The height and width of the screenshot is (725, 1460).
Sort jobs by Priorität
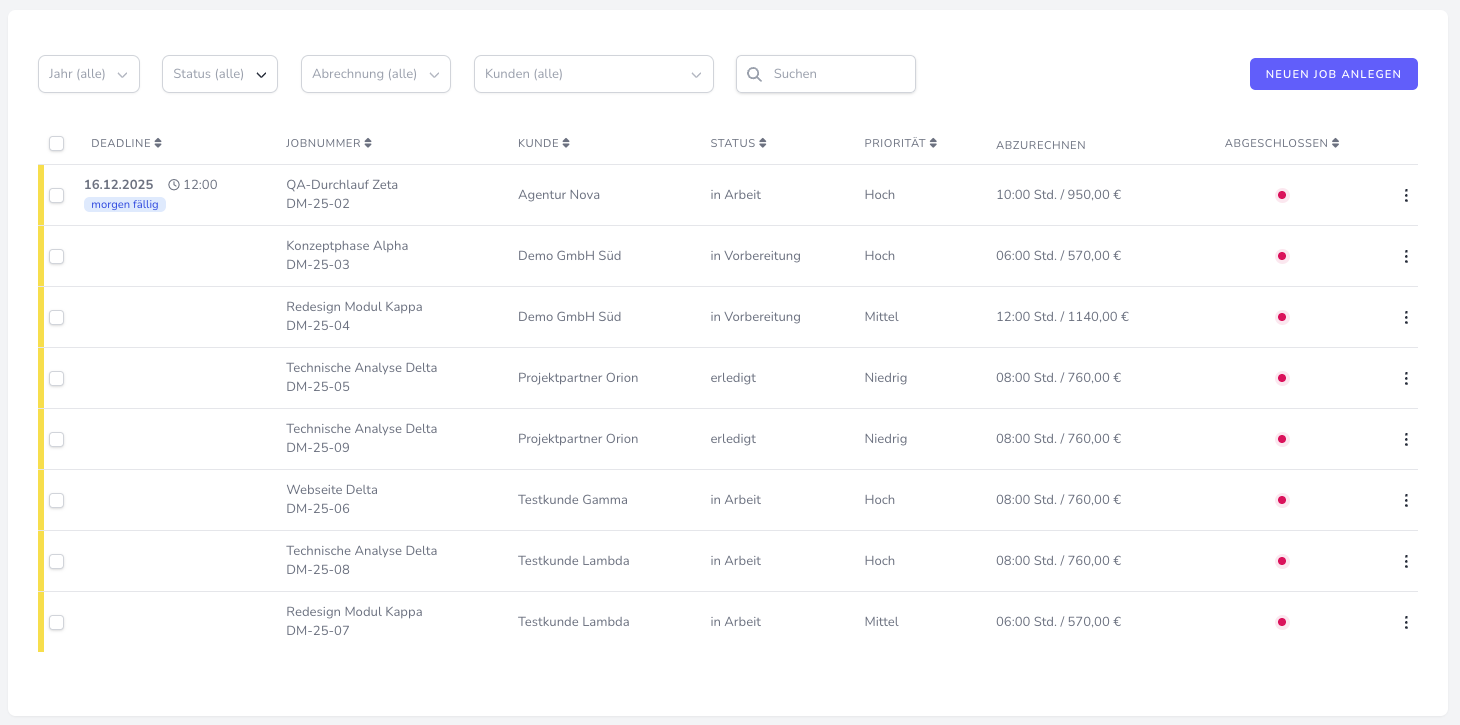[x=934, y=143]
